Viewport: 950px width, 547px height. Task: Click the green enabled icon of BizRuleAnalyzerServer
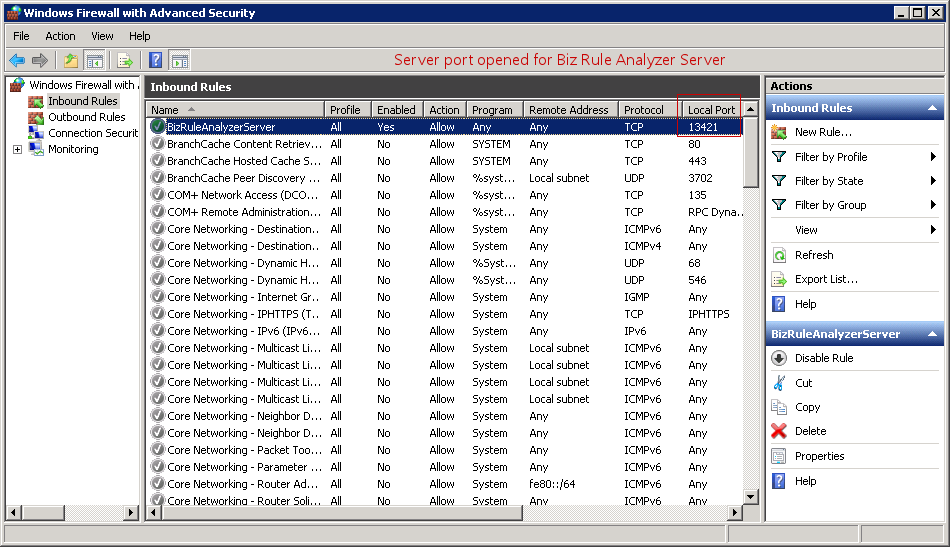coord(158,126)
